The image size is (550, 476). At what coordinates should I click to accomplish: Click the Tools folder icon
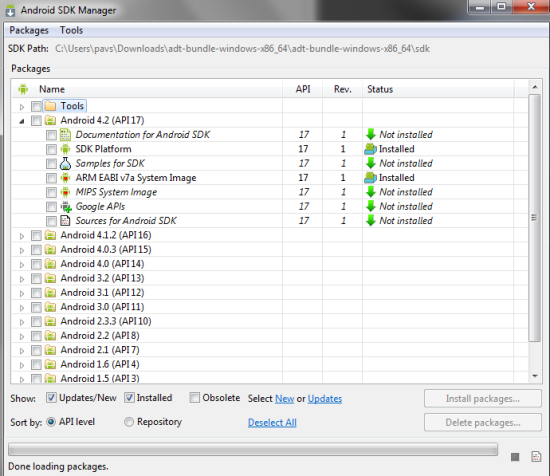(51, 106)
